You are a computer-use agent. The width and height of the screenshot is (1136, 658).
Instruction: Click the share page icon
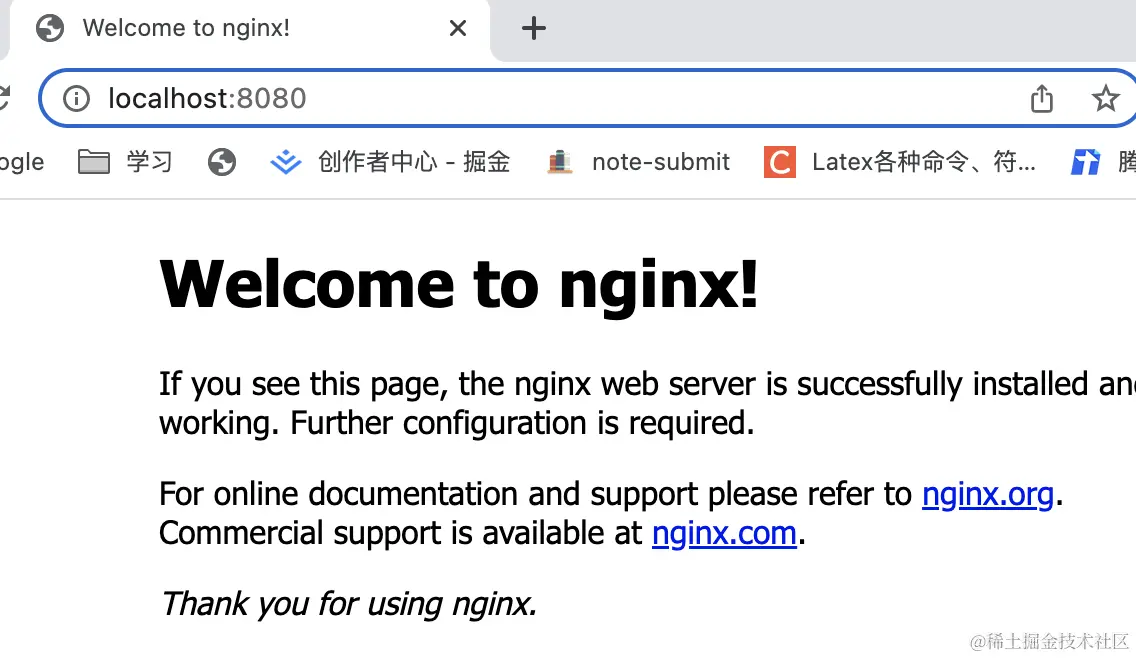click(x=1041, y=99)
